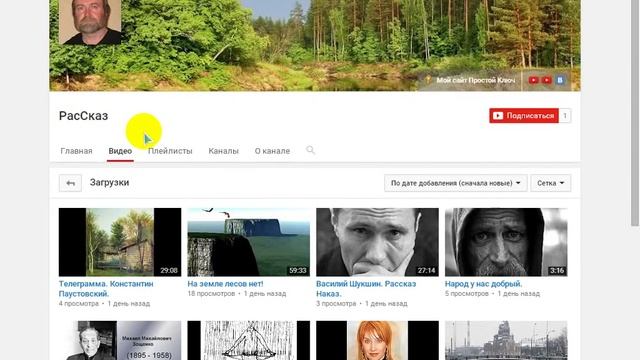Click the 5 просмотров view count
The width and height of the screenshot is (640, 360).
click(x=467, y=294)
